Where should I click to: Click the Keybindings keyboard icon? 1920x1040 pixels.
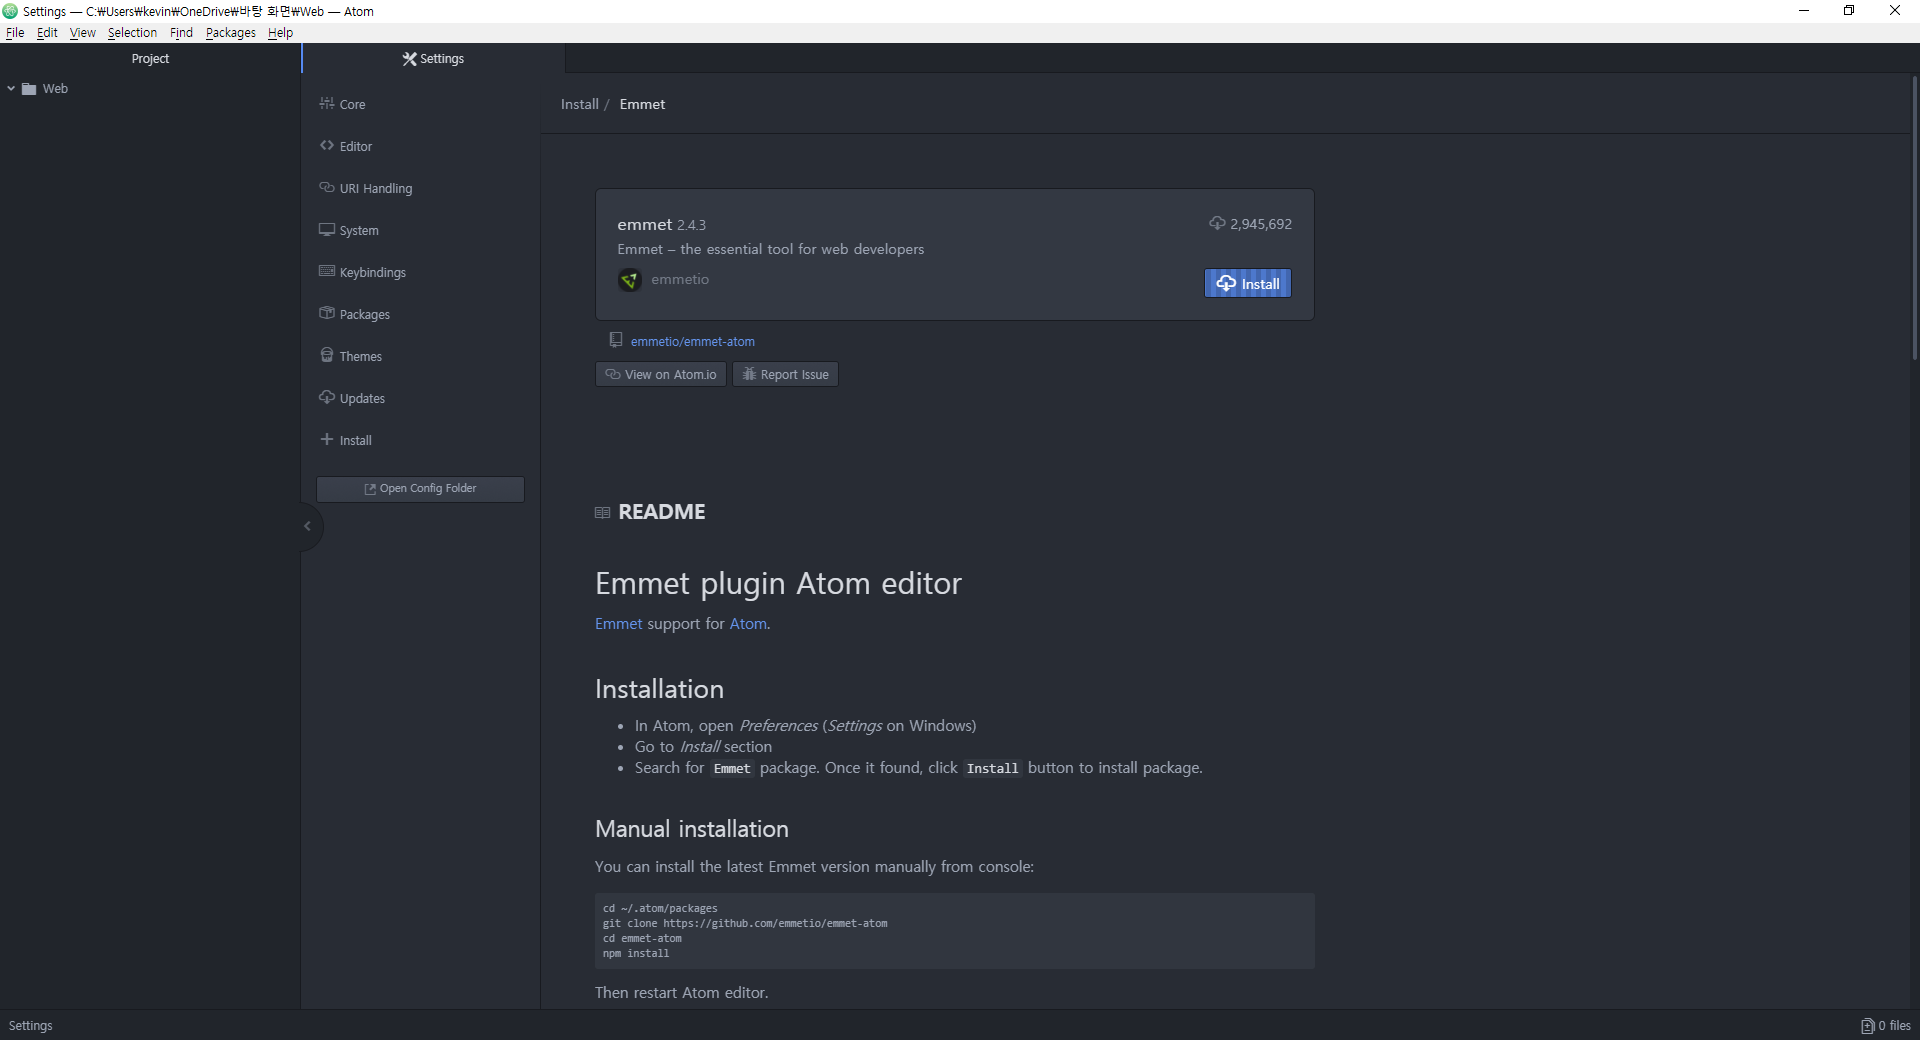(327, 271)
